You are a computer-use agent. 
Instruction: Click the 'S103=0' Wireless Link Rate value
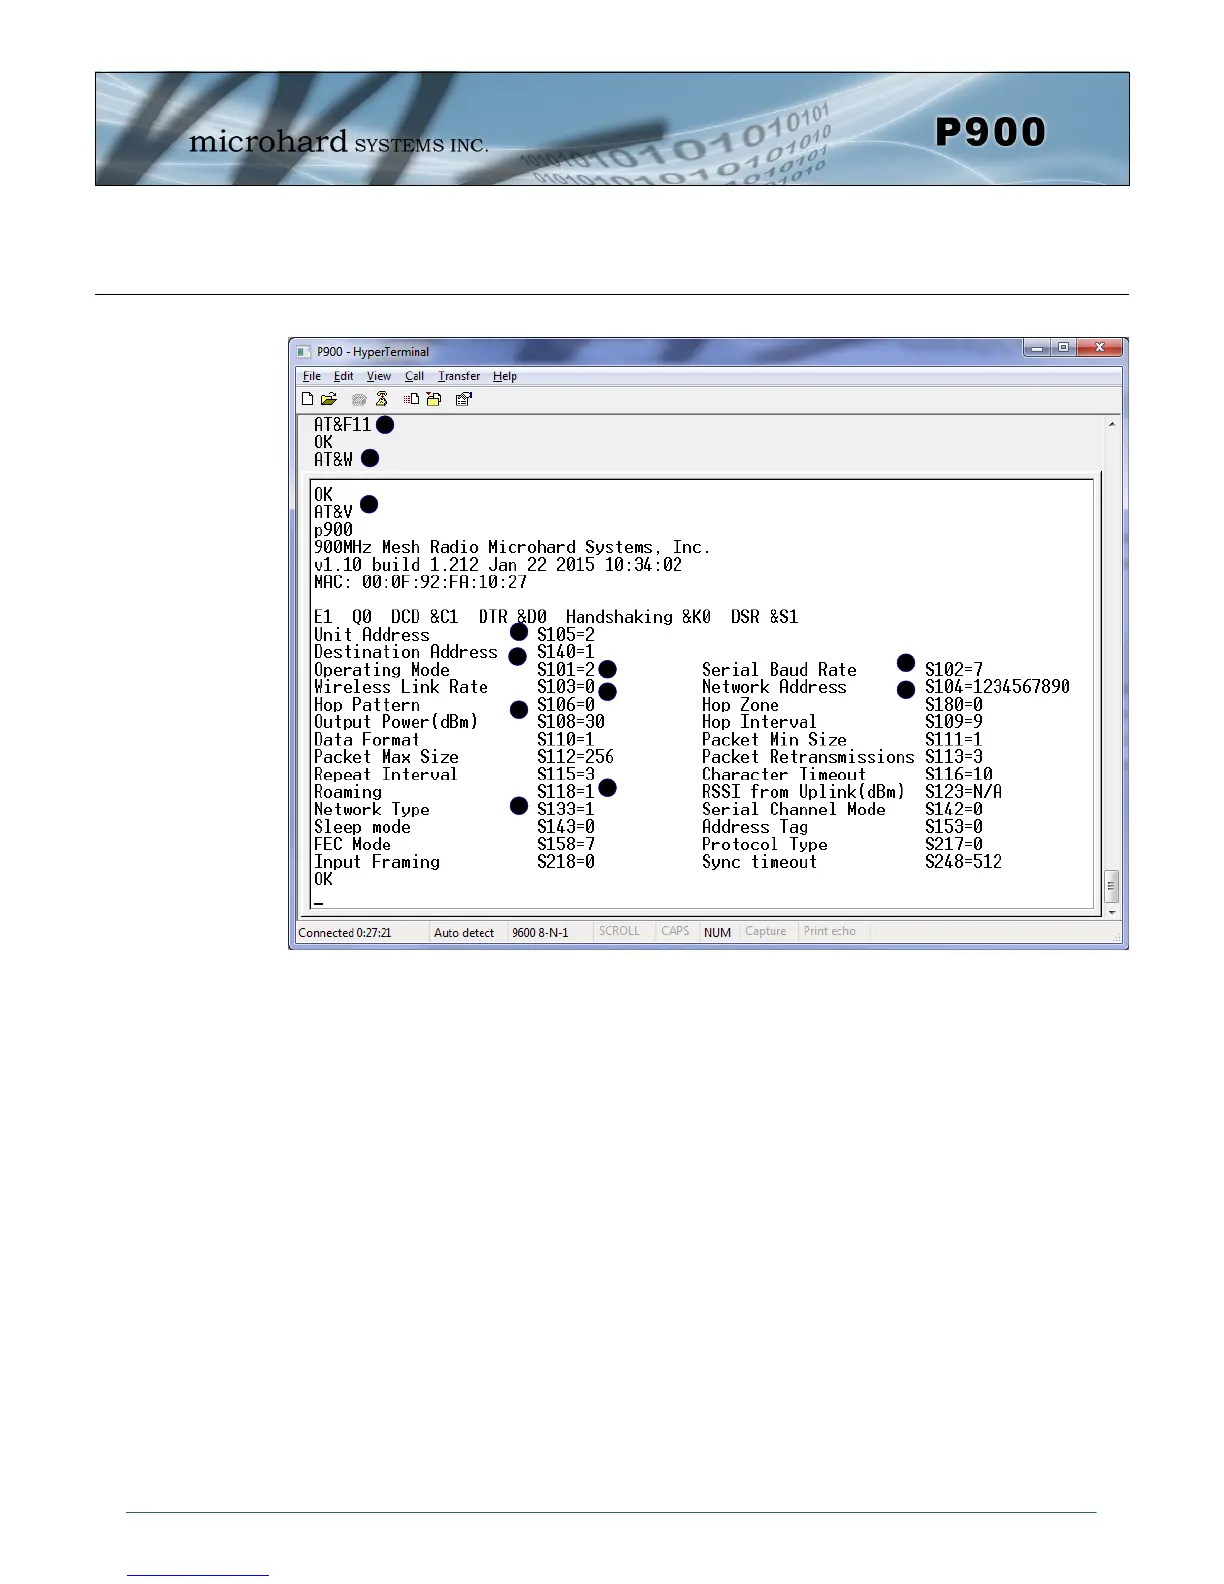coord(566,687)
